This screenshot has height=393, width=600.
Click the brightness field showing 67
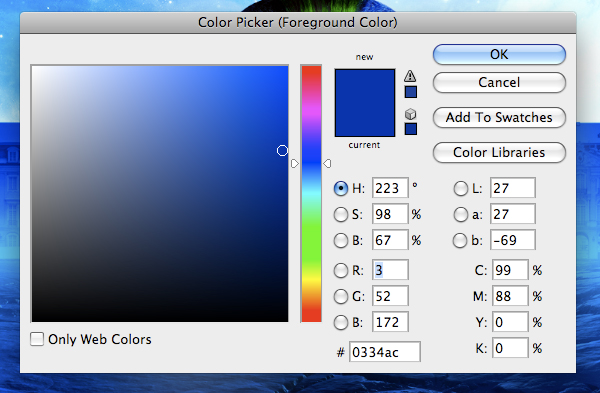390,240
